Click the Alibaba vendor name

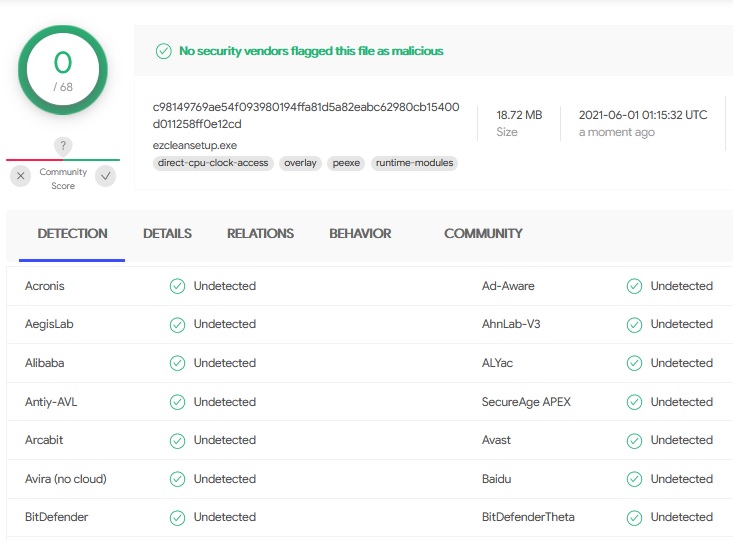tap(44, 363)
